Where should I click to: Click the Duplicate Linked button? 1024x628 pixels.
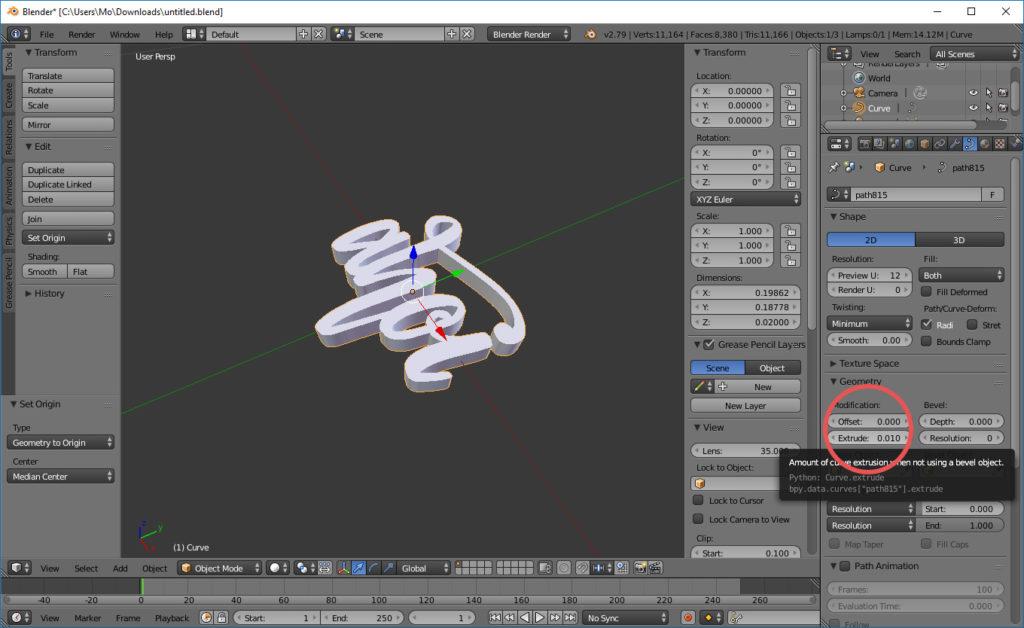(x=68, y=185)
